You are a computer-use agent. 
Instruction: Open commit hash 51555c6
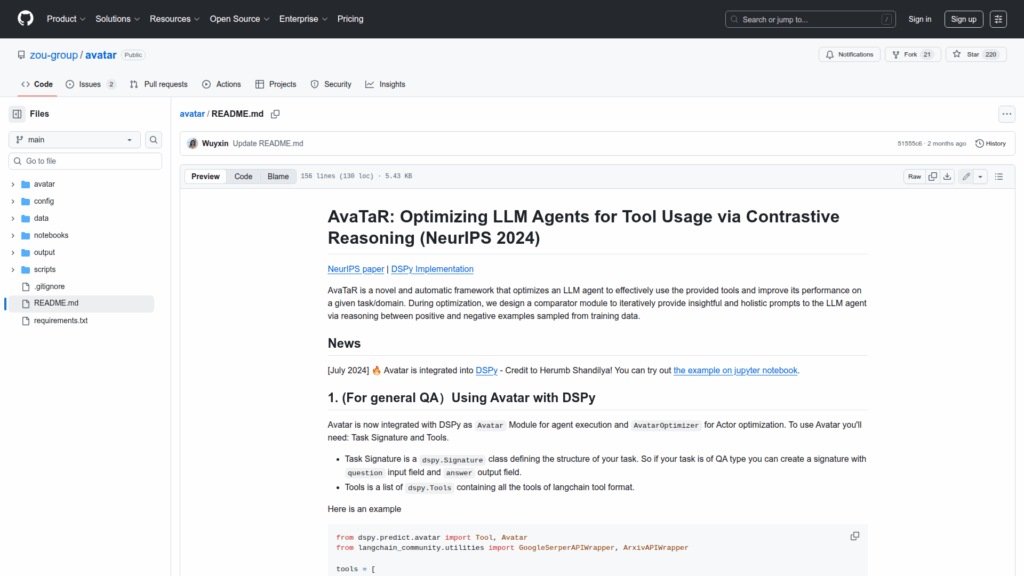[x=909, y=144]
